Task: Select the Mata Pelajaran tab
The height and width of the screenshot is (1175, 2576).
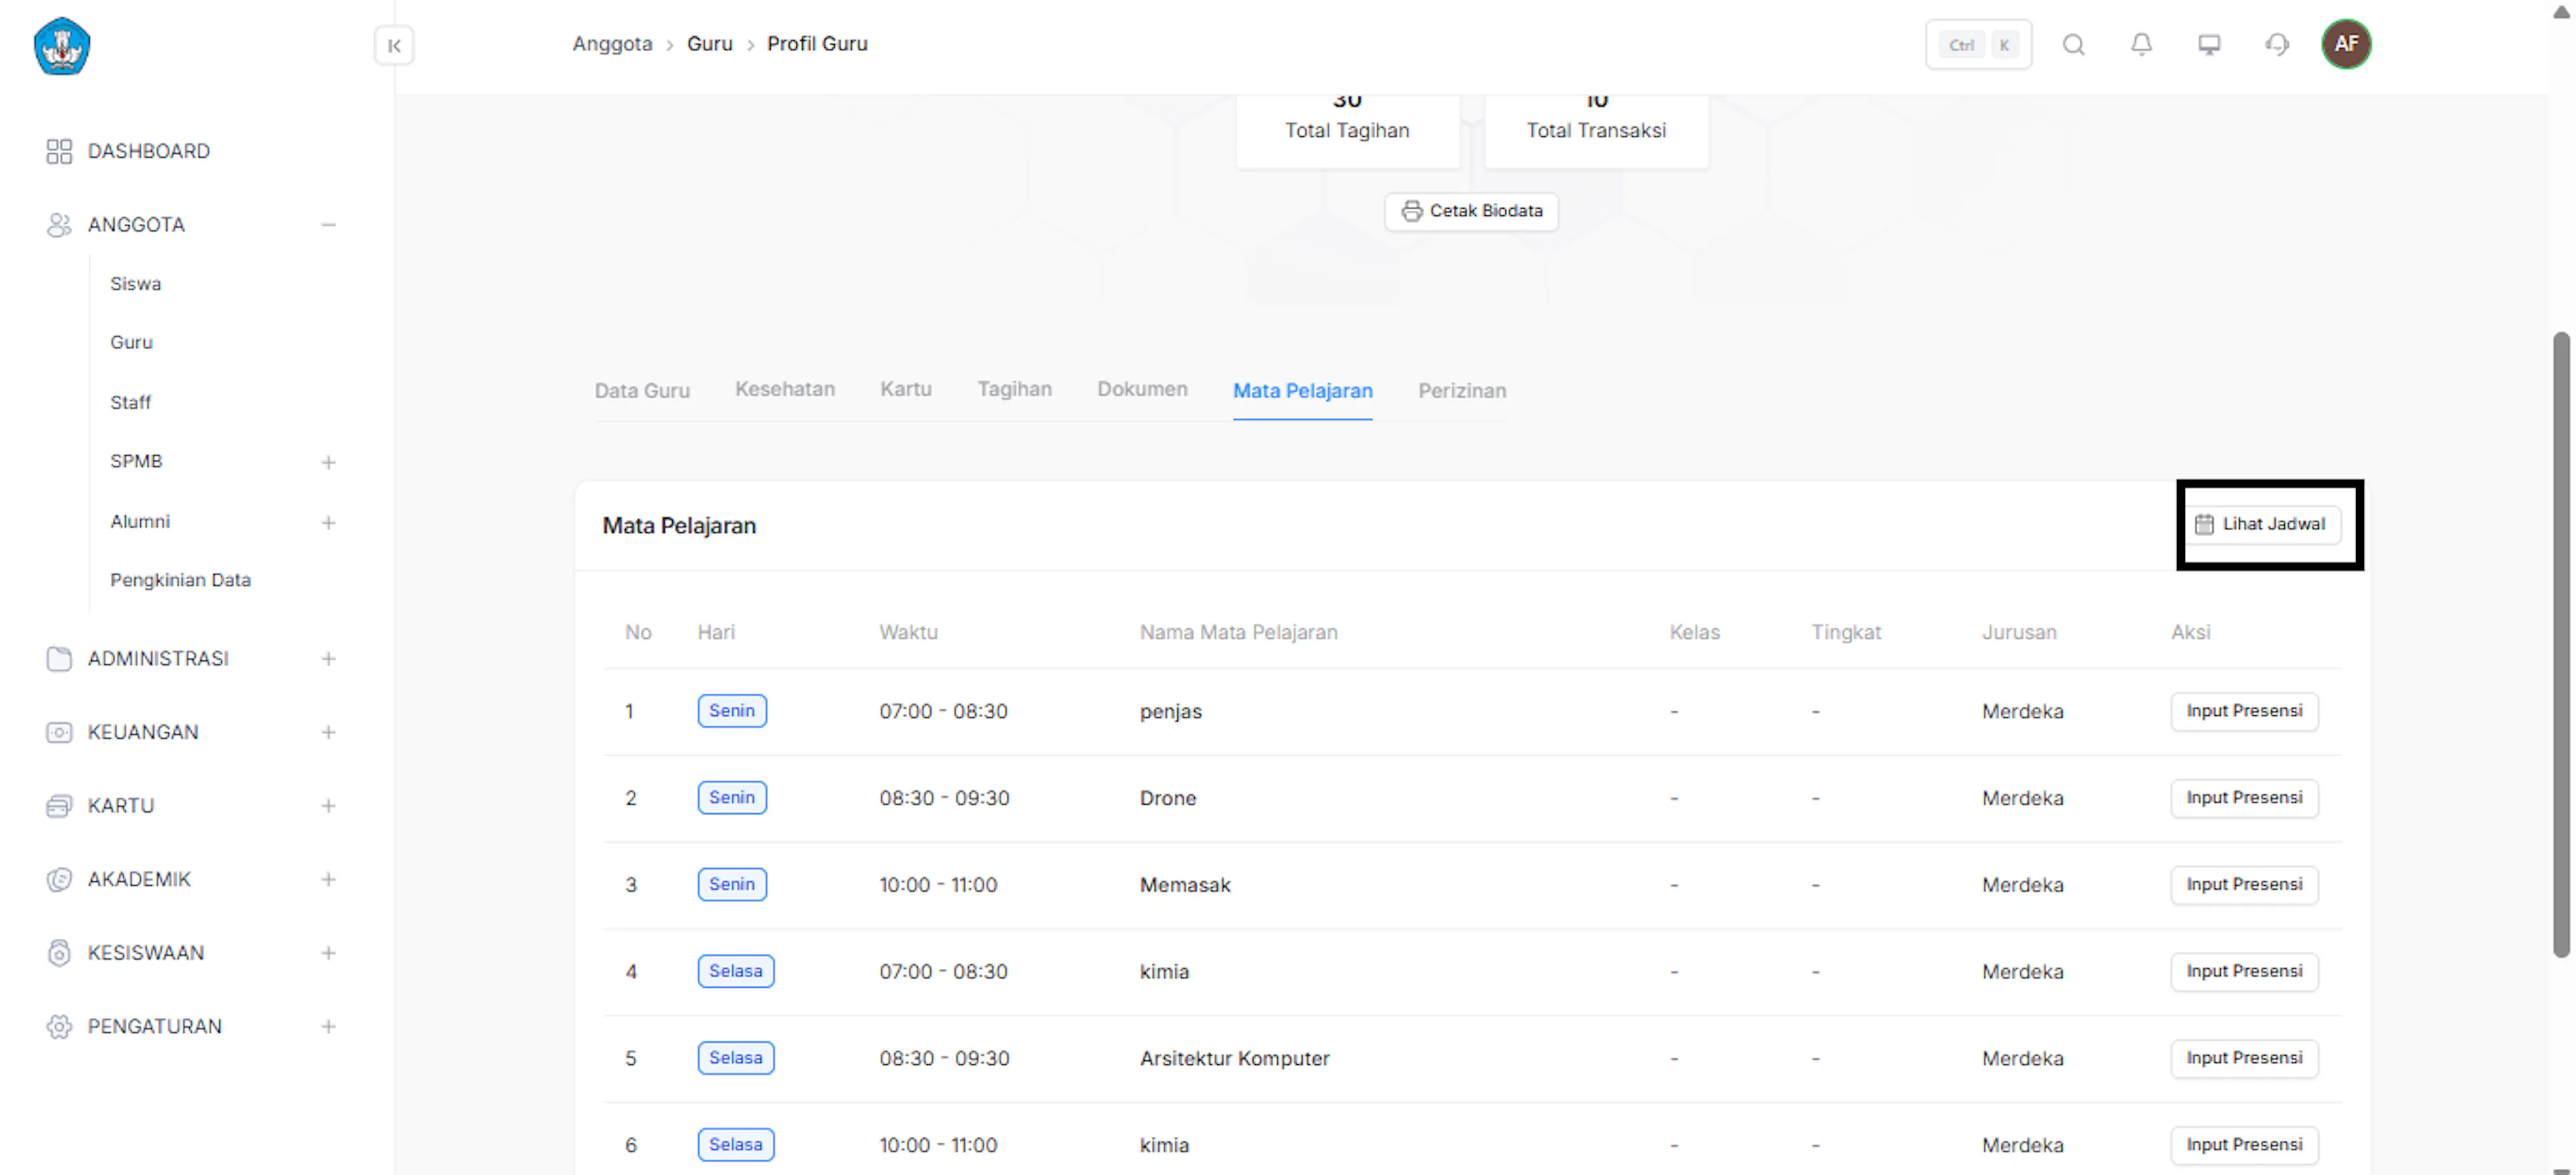Action: 1302,391
